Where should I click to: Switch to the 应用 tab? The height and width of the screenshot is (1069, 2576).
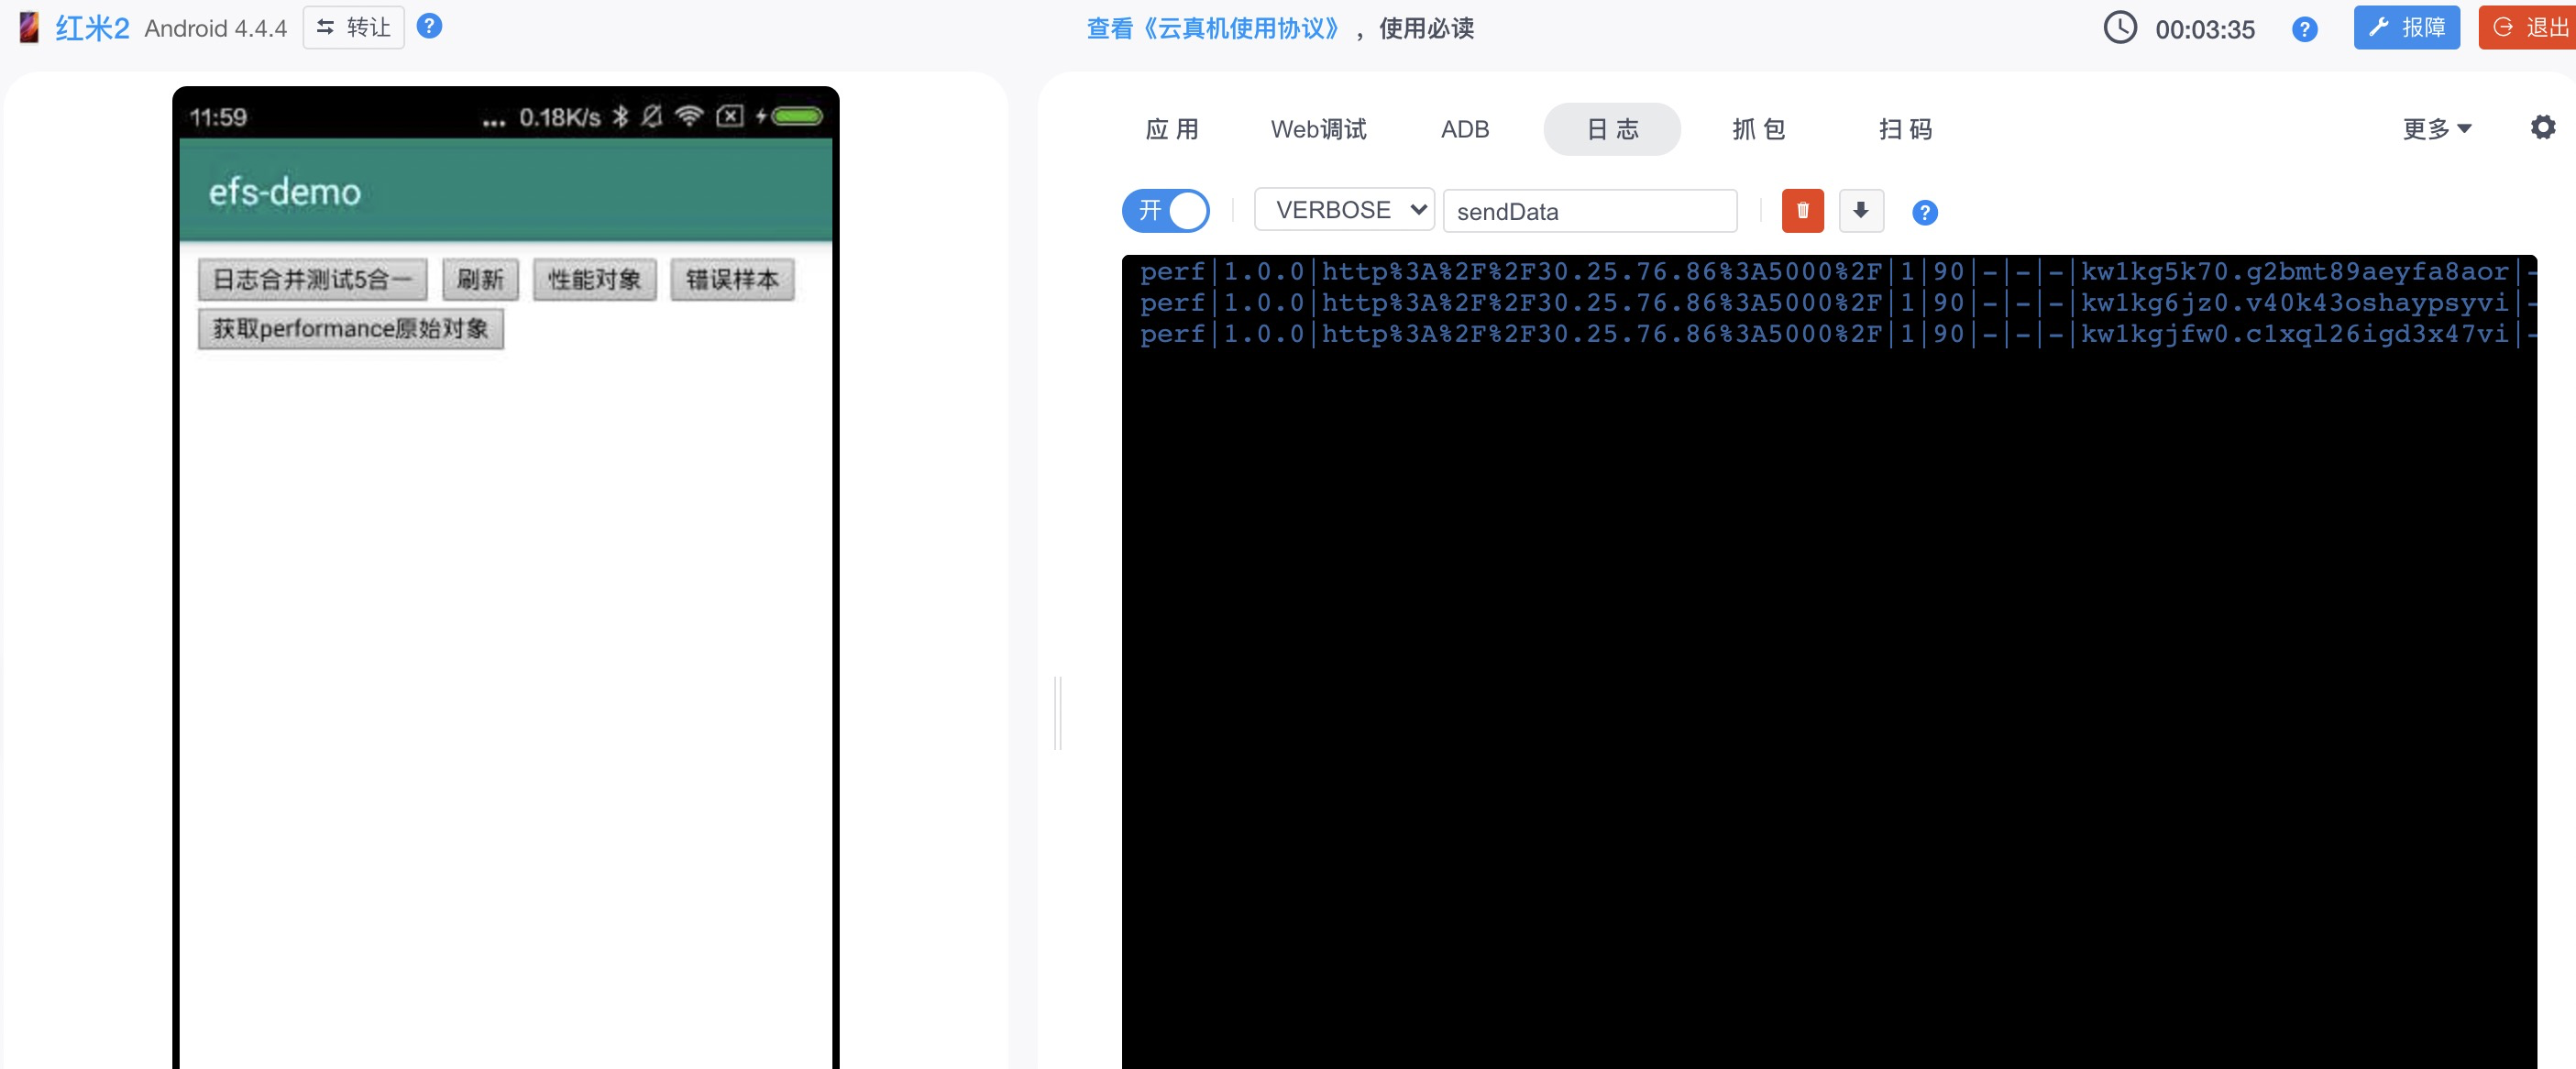tap(1172, 129)
